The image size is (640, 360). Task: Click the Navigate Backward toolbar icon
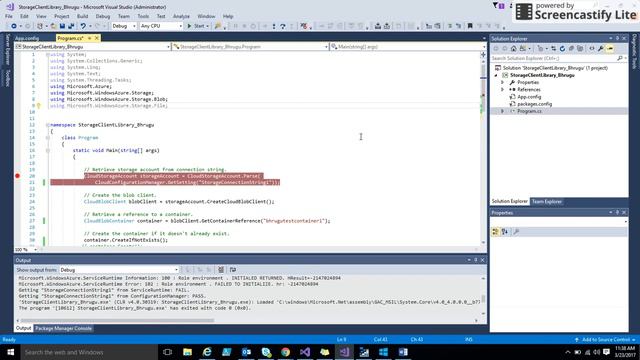point(14,26)
